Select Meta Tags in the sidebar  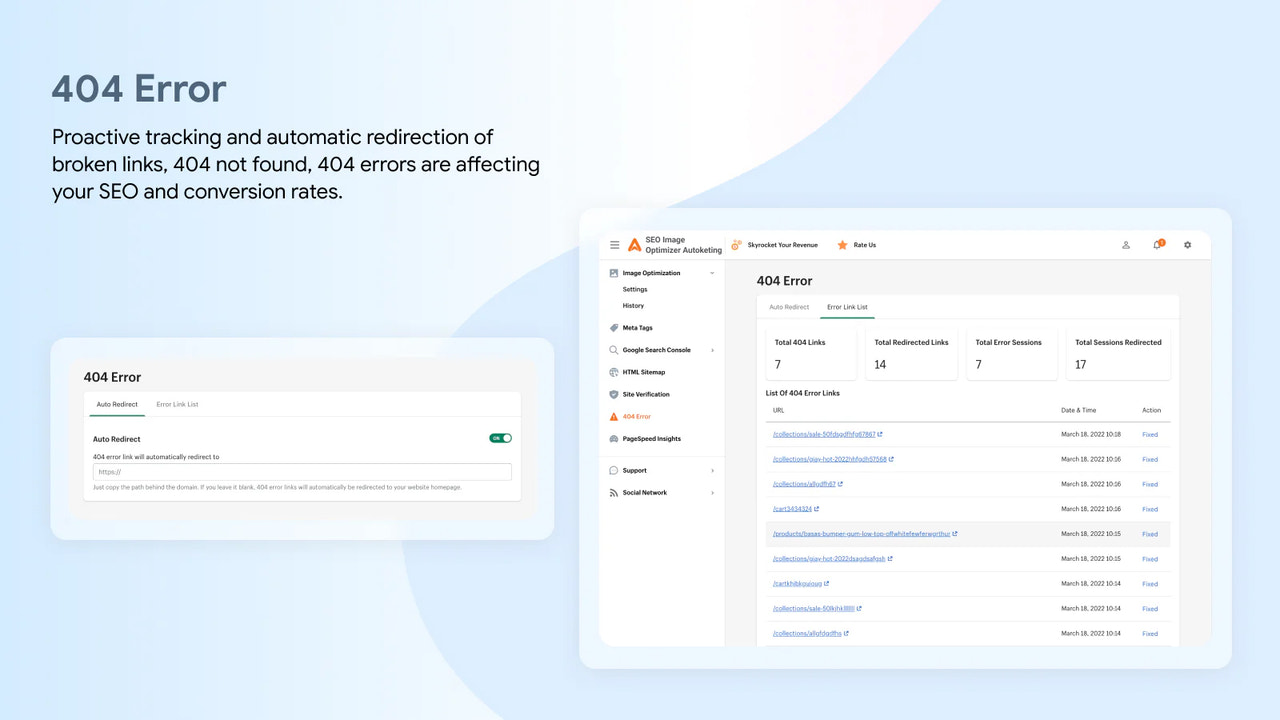(638, 327)
